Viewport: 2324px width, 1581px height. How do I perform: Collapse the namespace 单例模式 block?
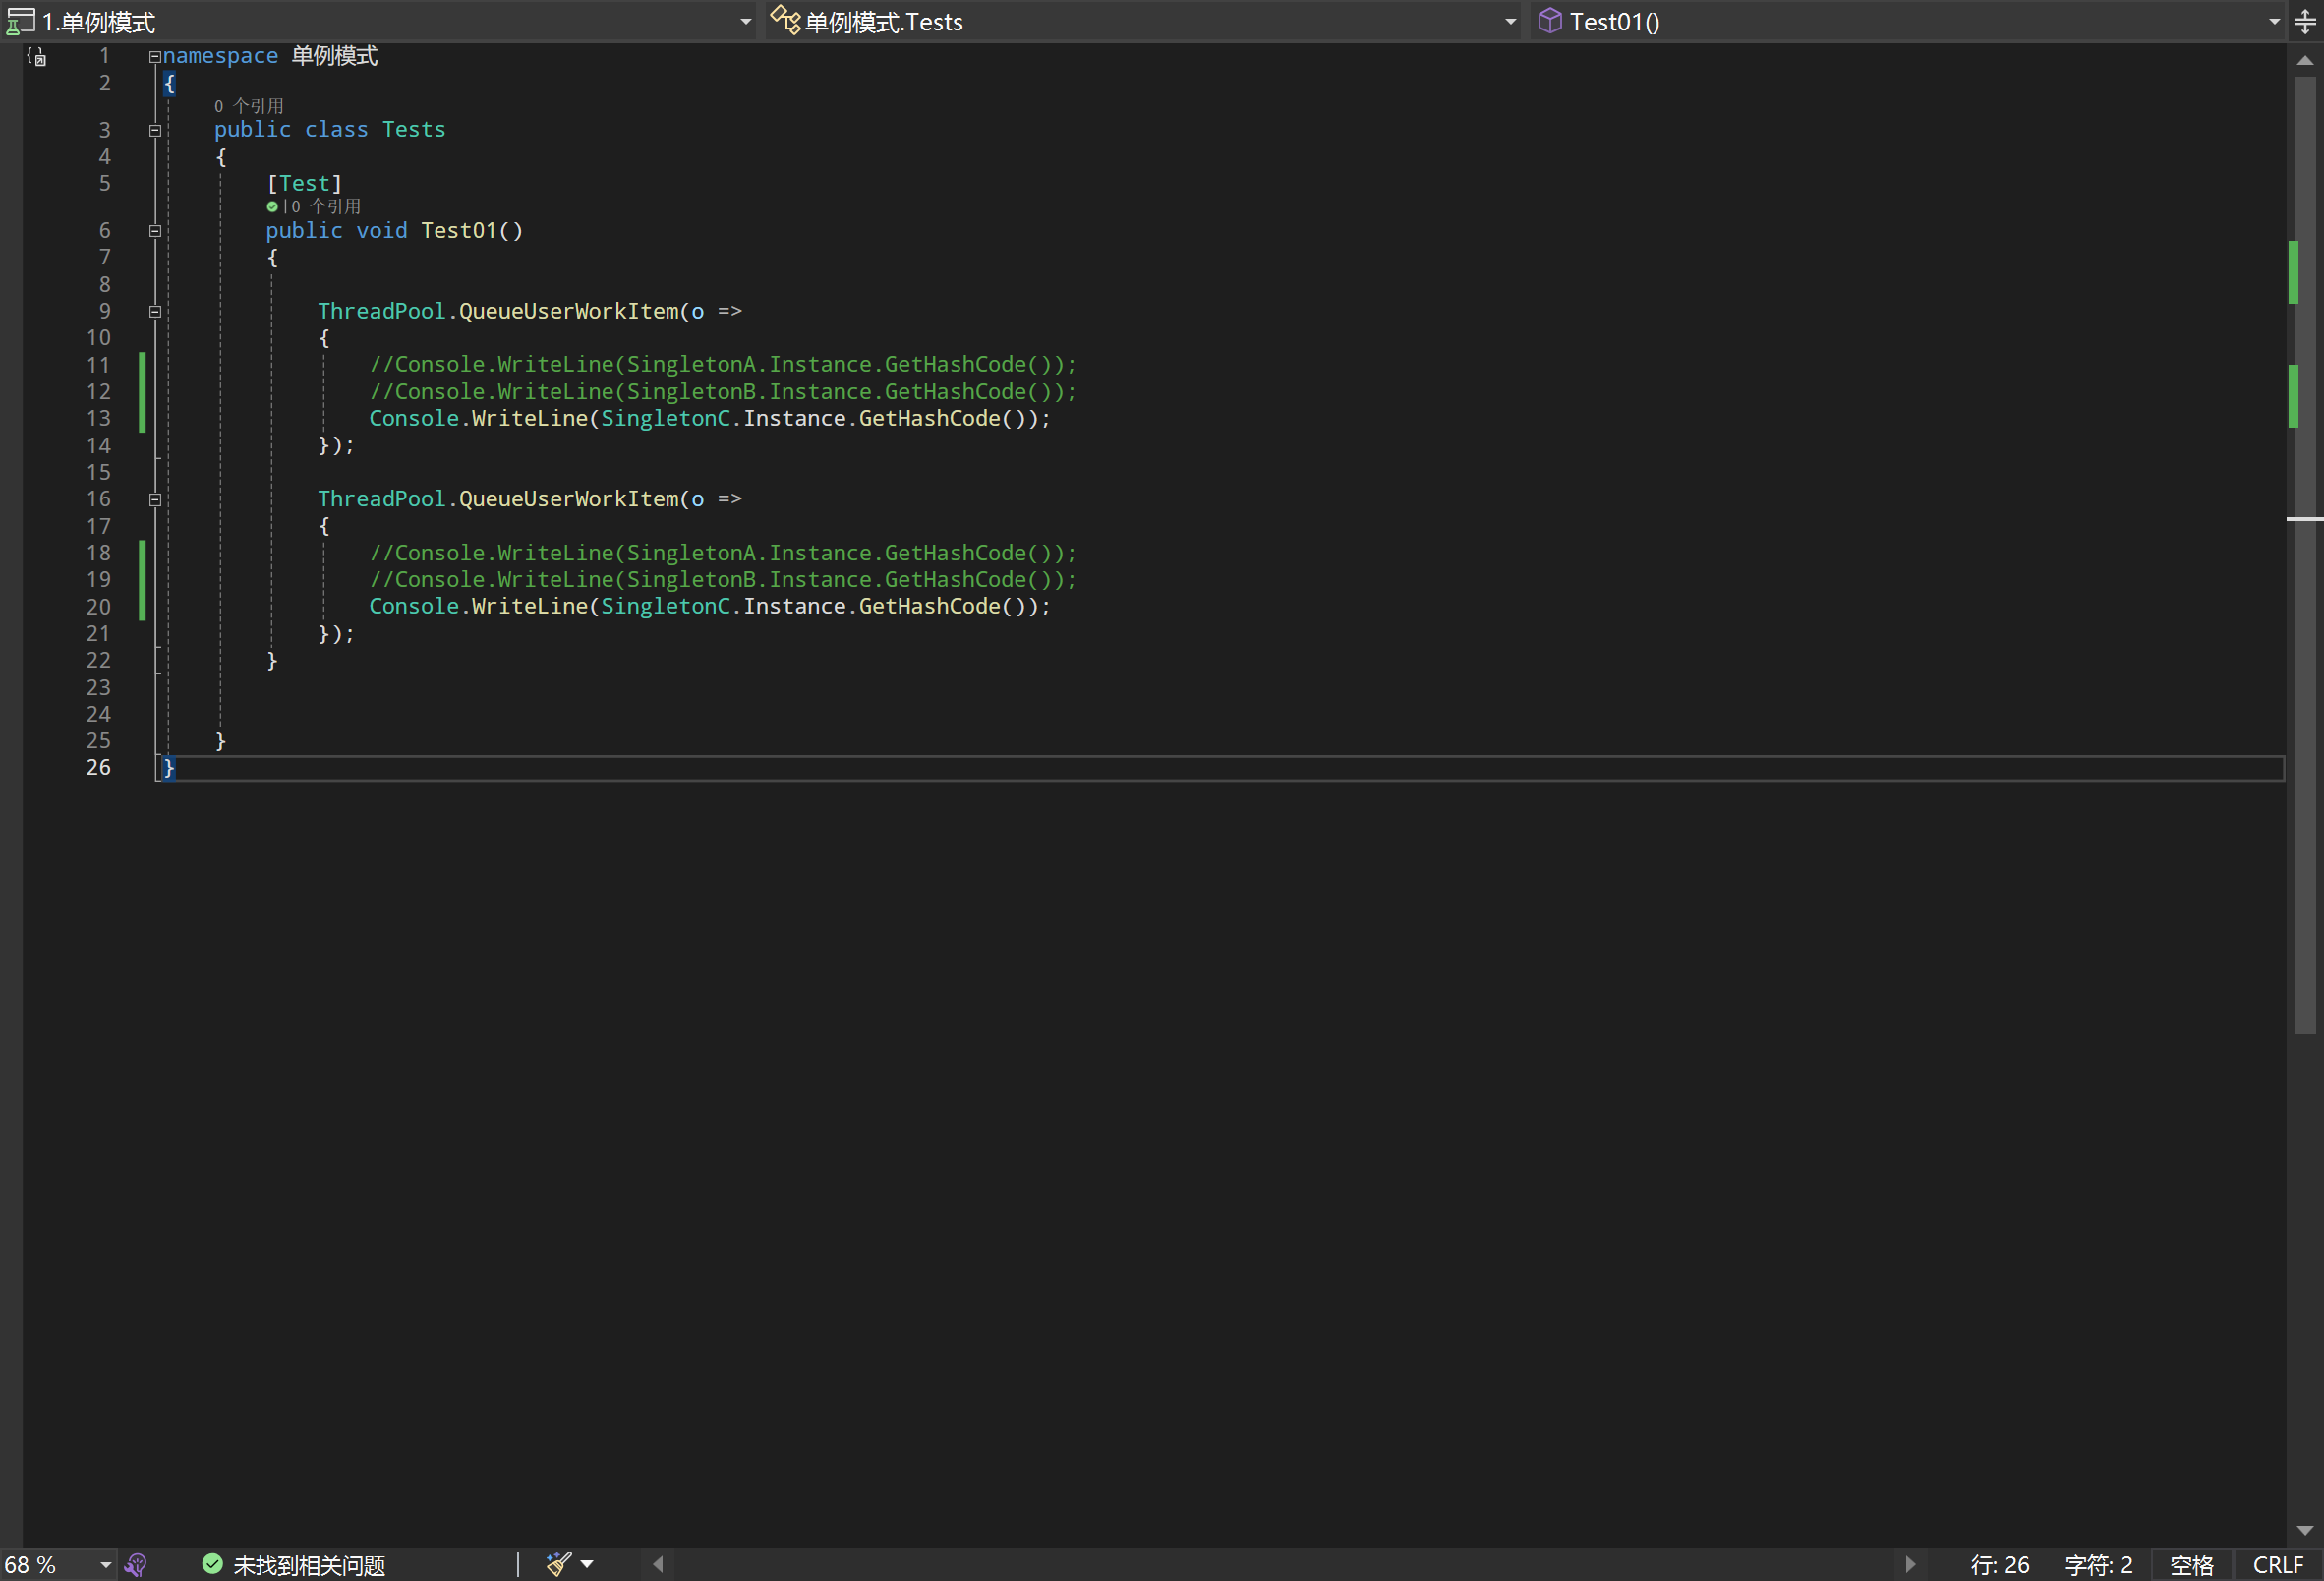155,57
